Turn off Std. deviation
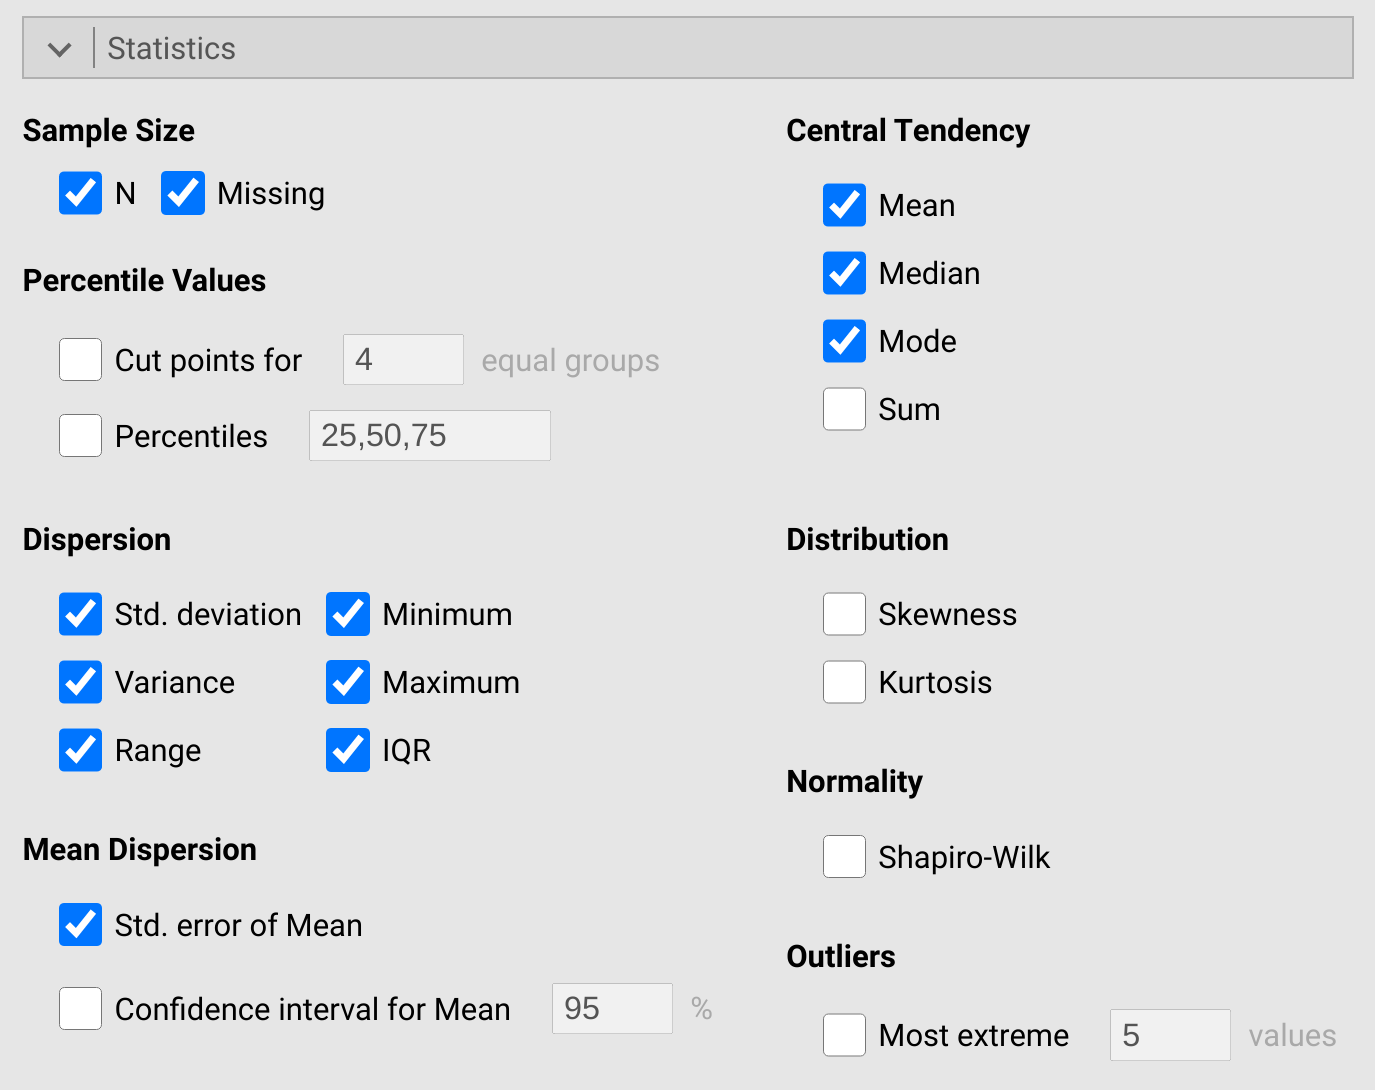 click(x=80, y=614)
